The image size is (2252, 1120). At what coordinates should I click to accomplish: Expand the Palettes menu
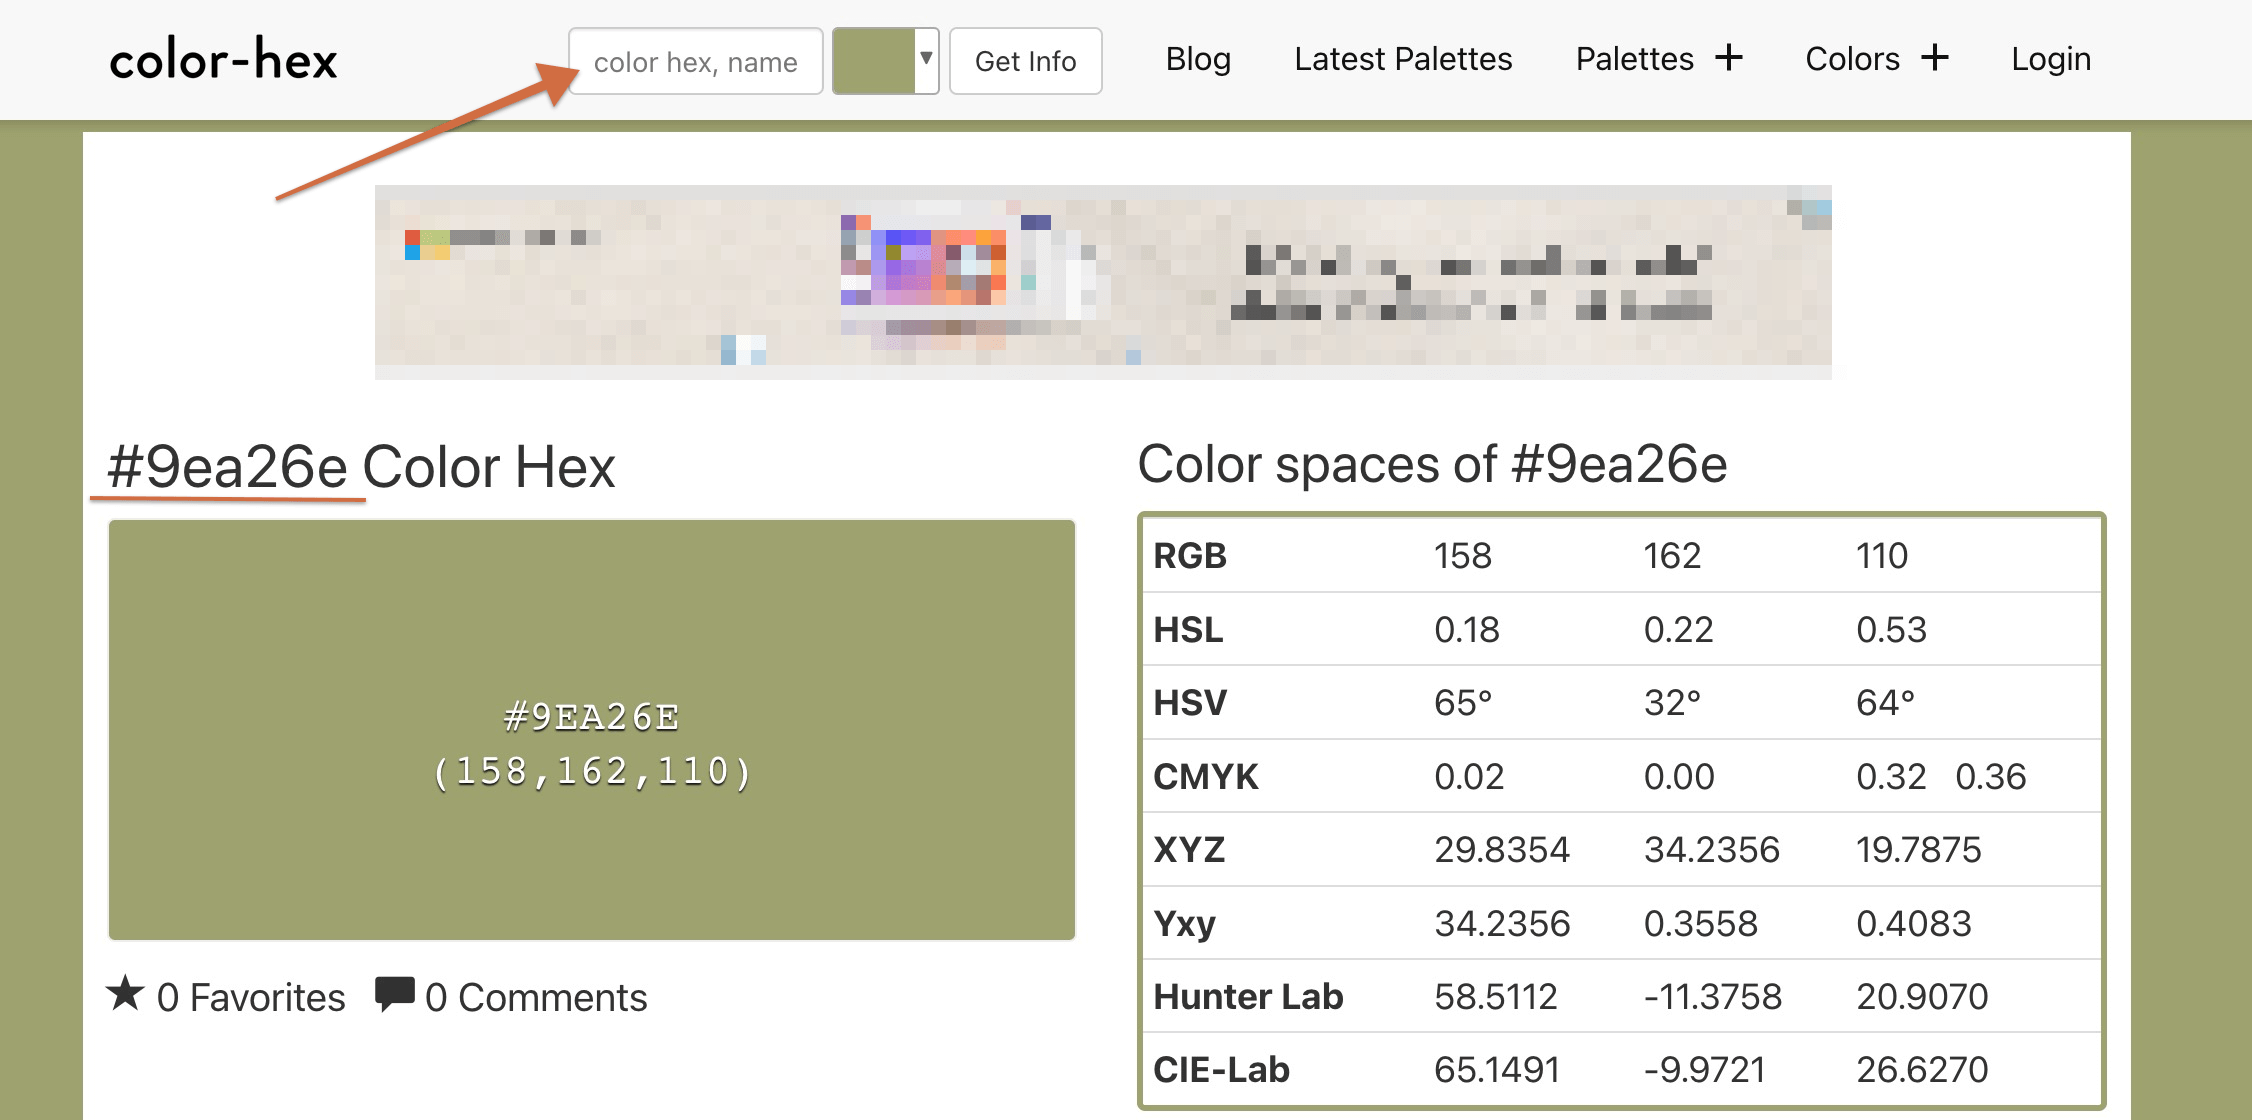[x=1634, y=59]
